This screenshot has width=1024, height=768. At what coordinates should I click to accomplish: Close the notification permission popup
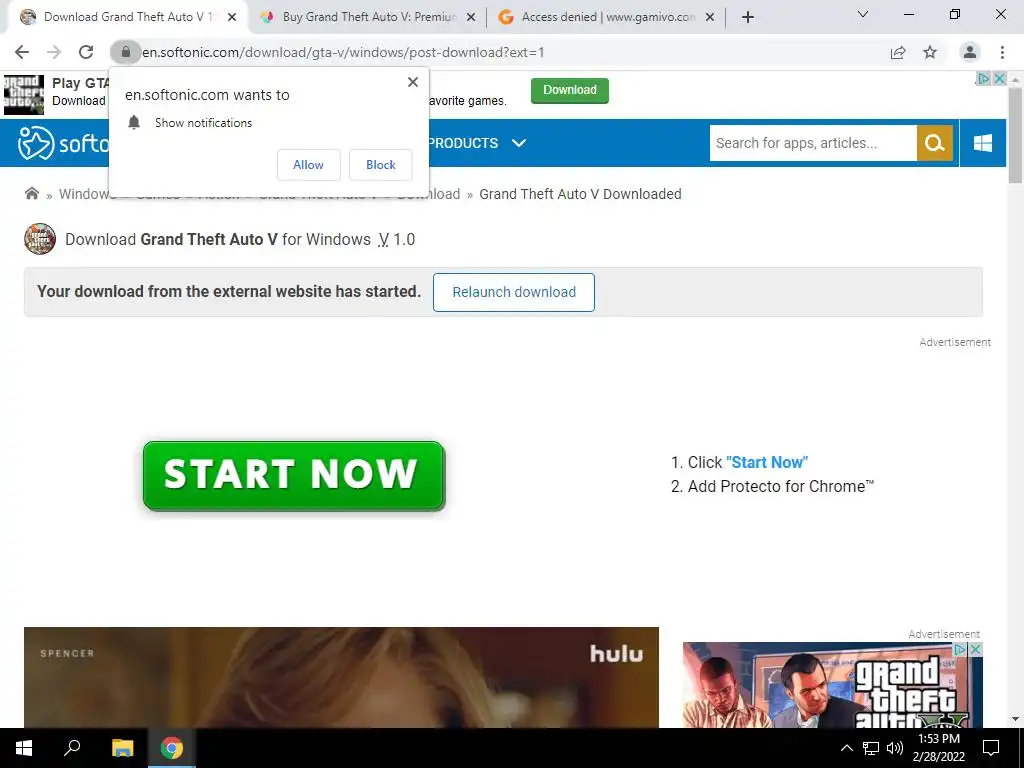413,82
